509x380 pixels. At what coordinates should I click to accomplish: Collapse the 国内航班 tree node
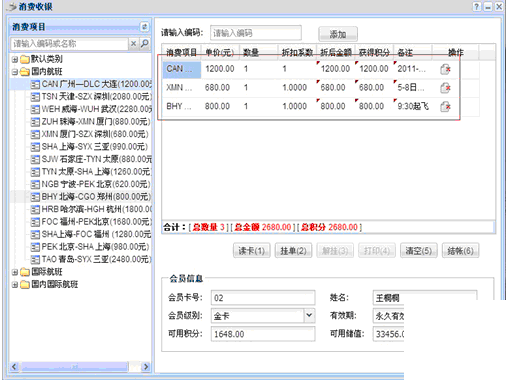coord(15,72)
